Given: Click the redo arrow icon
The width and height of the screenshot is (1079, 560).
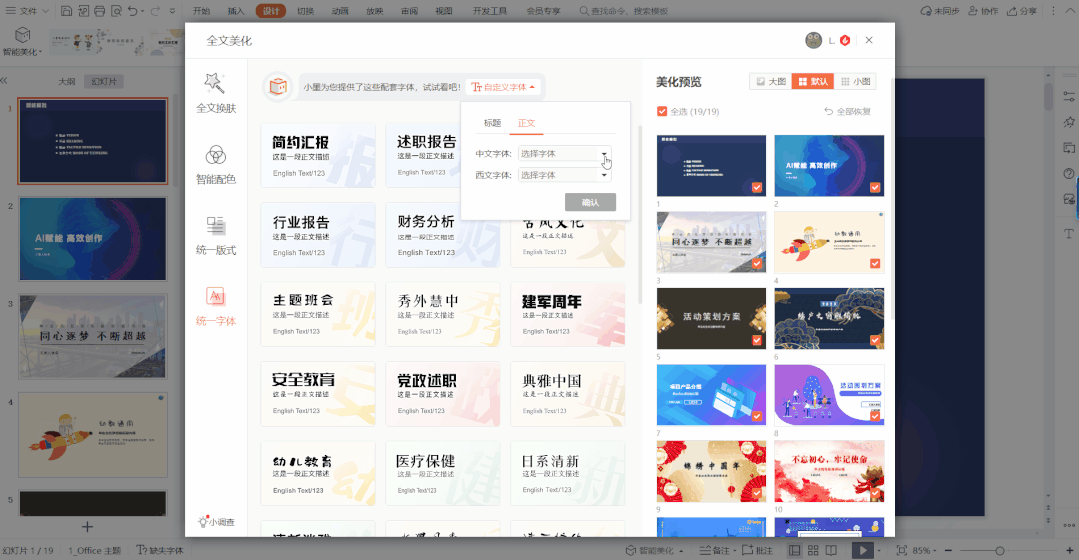Looking at the screenshot, I should (x=155, y=11).
